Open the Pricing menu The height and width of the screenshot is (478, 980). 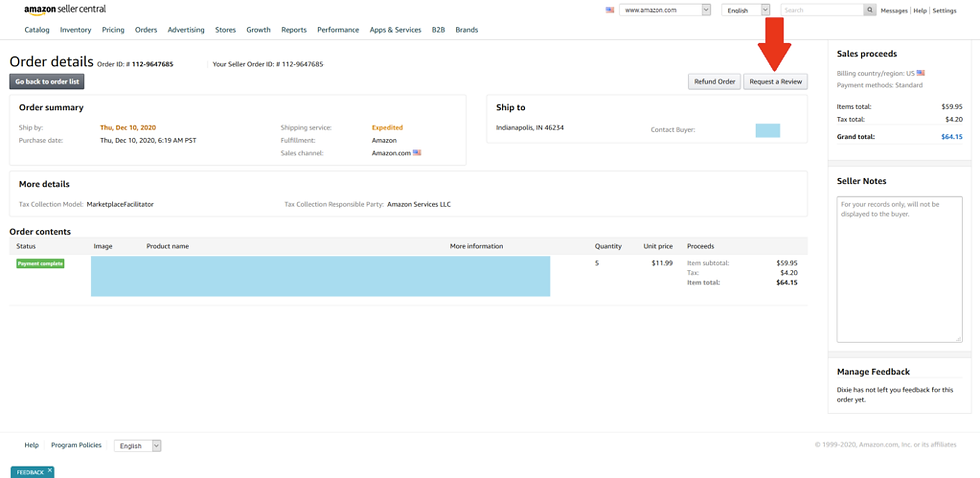[x=113, y=29]
